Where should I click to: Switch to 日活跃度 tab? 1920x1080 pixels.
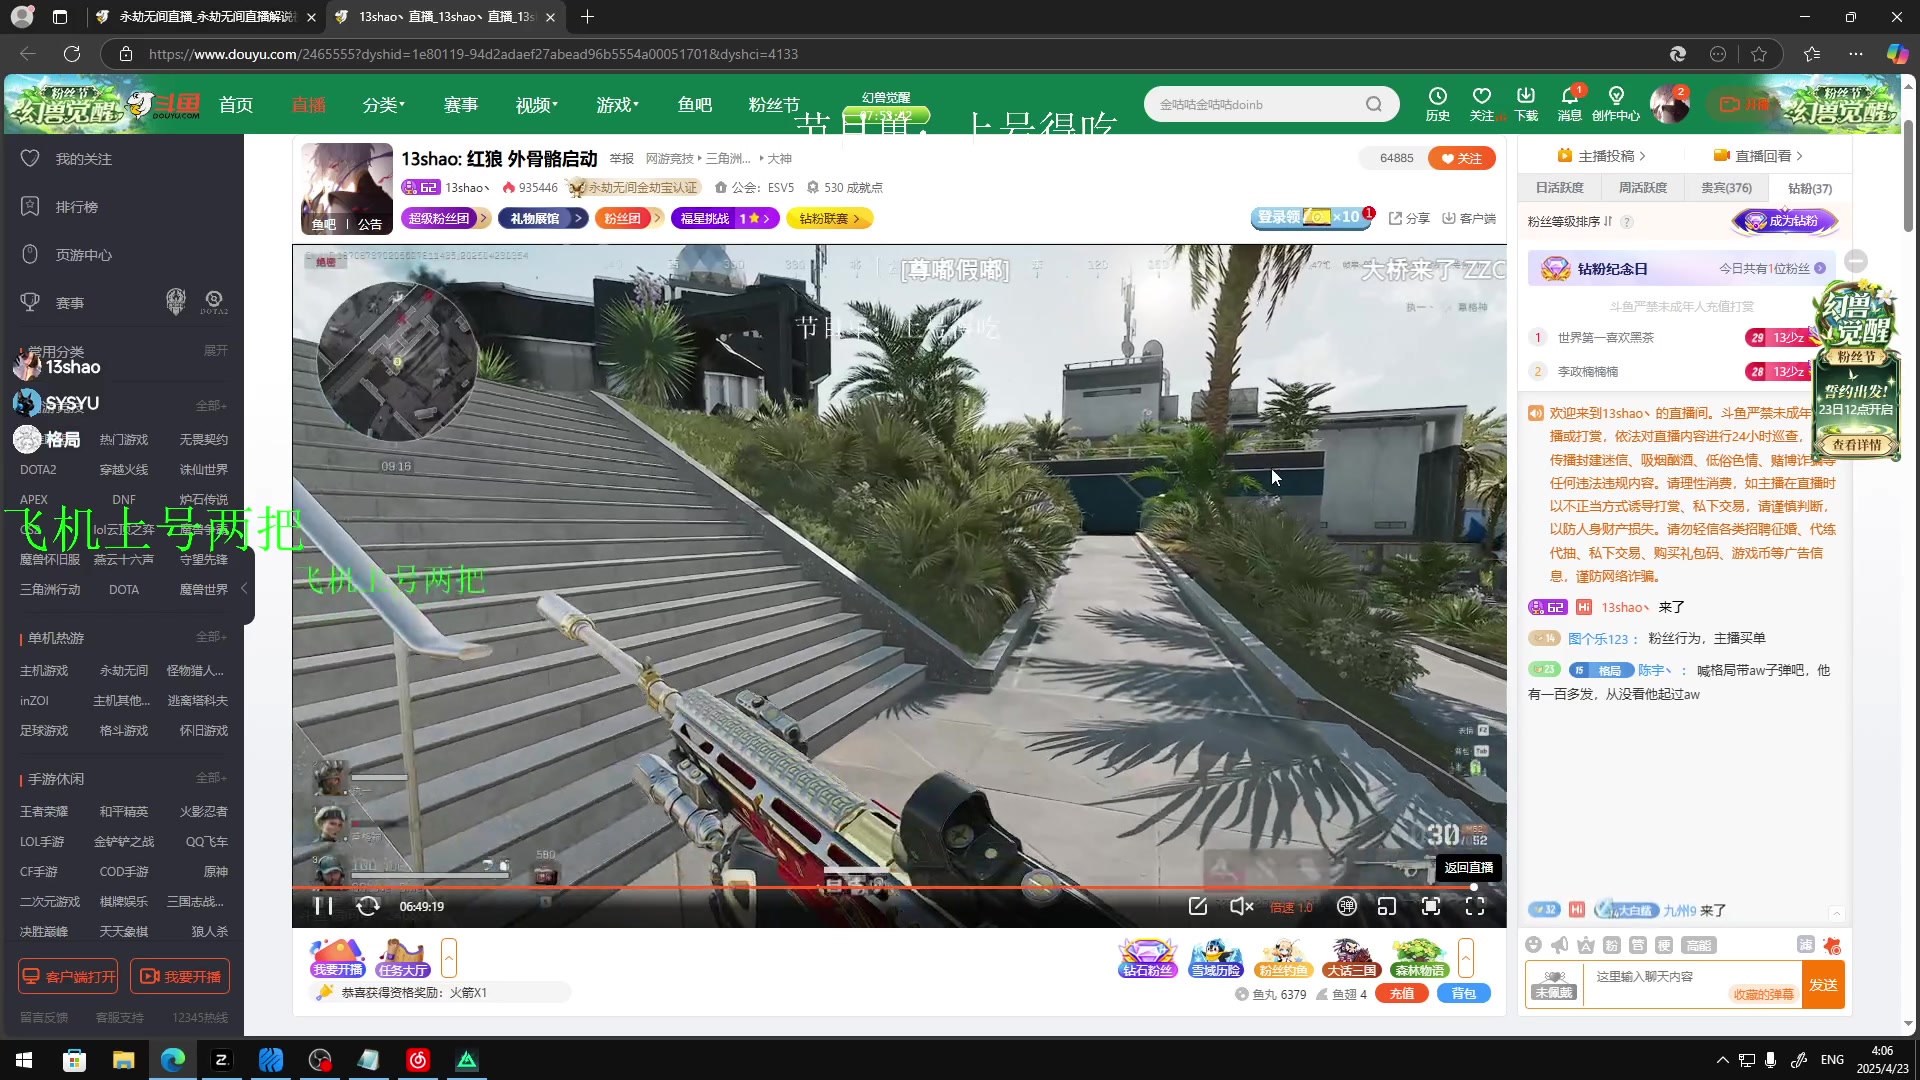pyautogui.click(x=1560, y=187)
